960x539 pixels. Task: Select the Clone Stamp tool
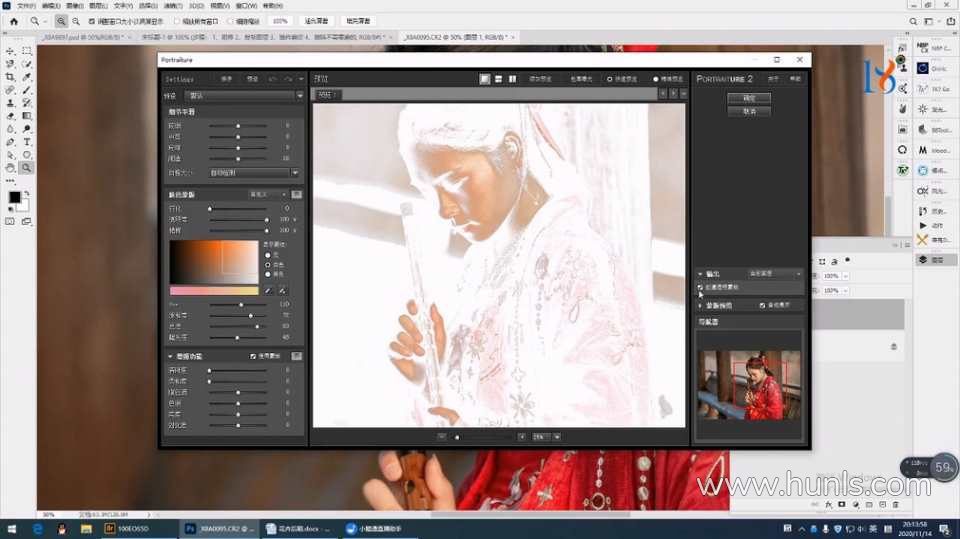click(x=10, y=103)
